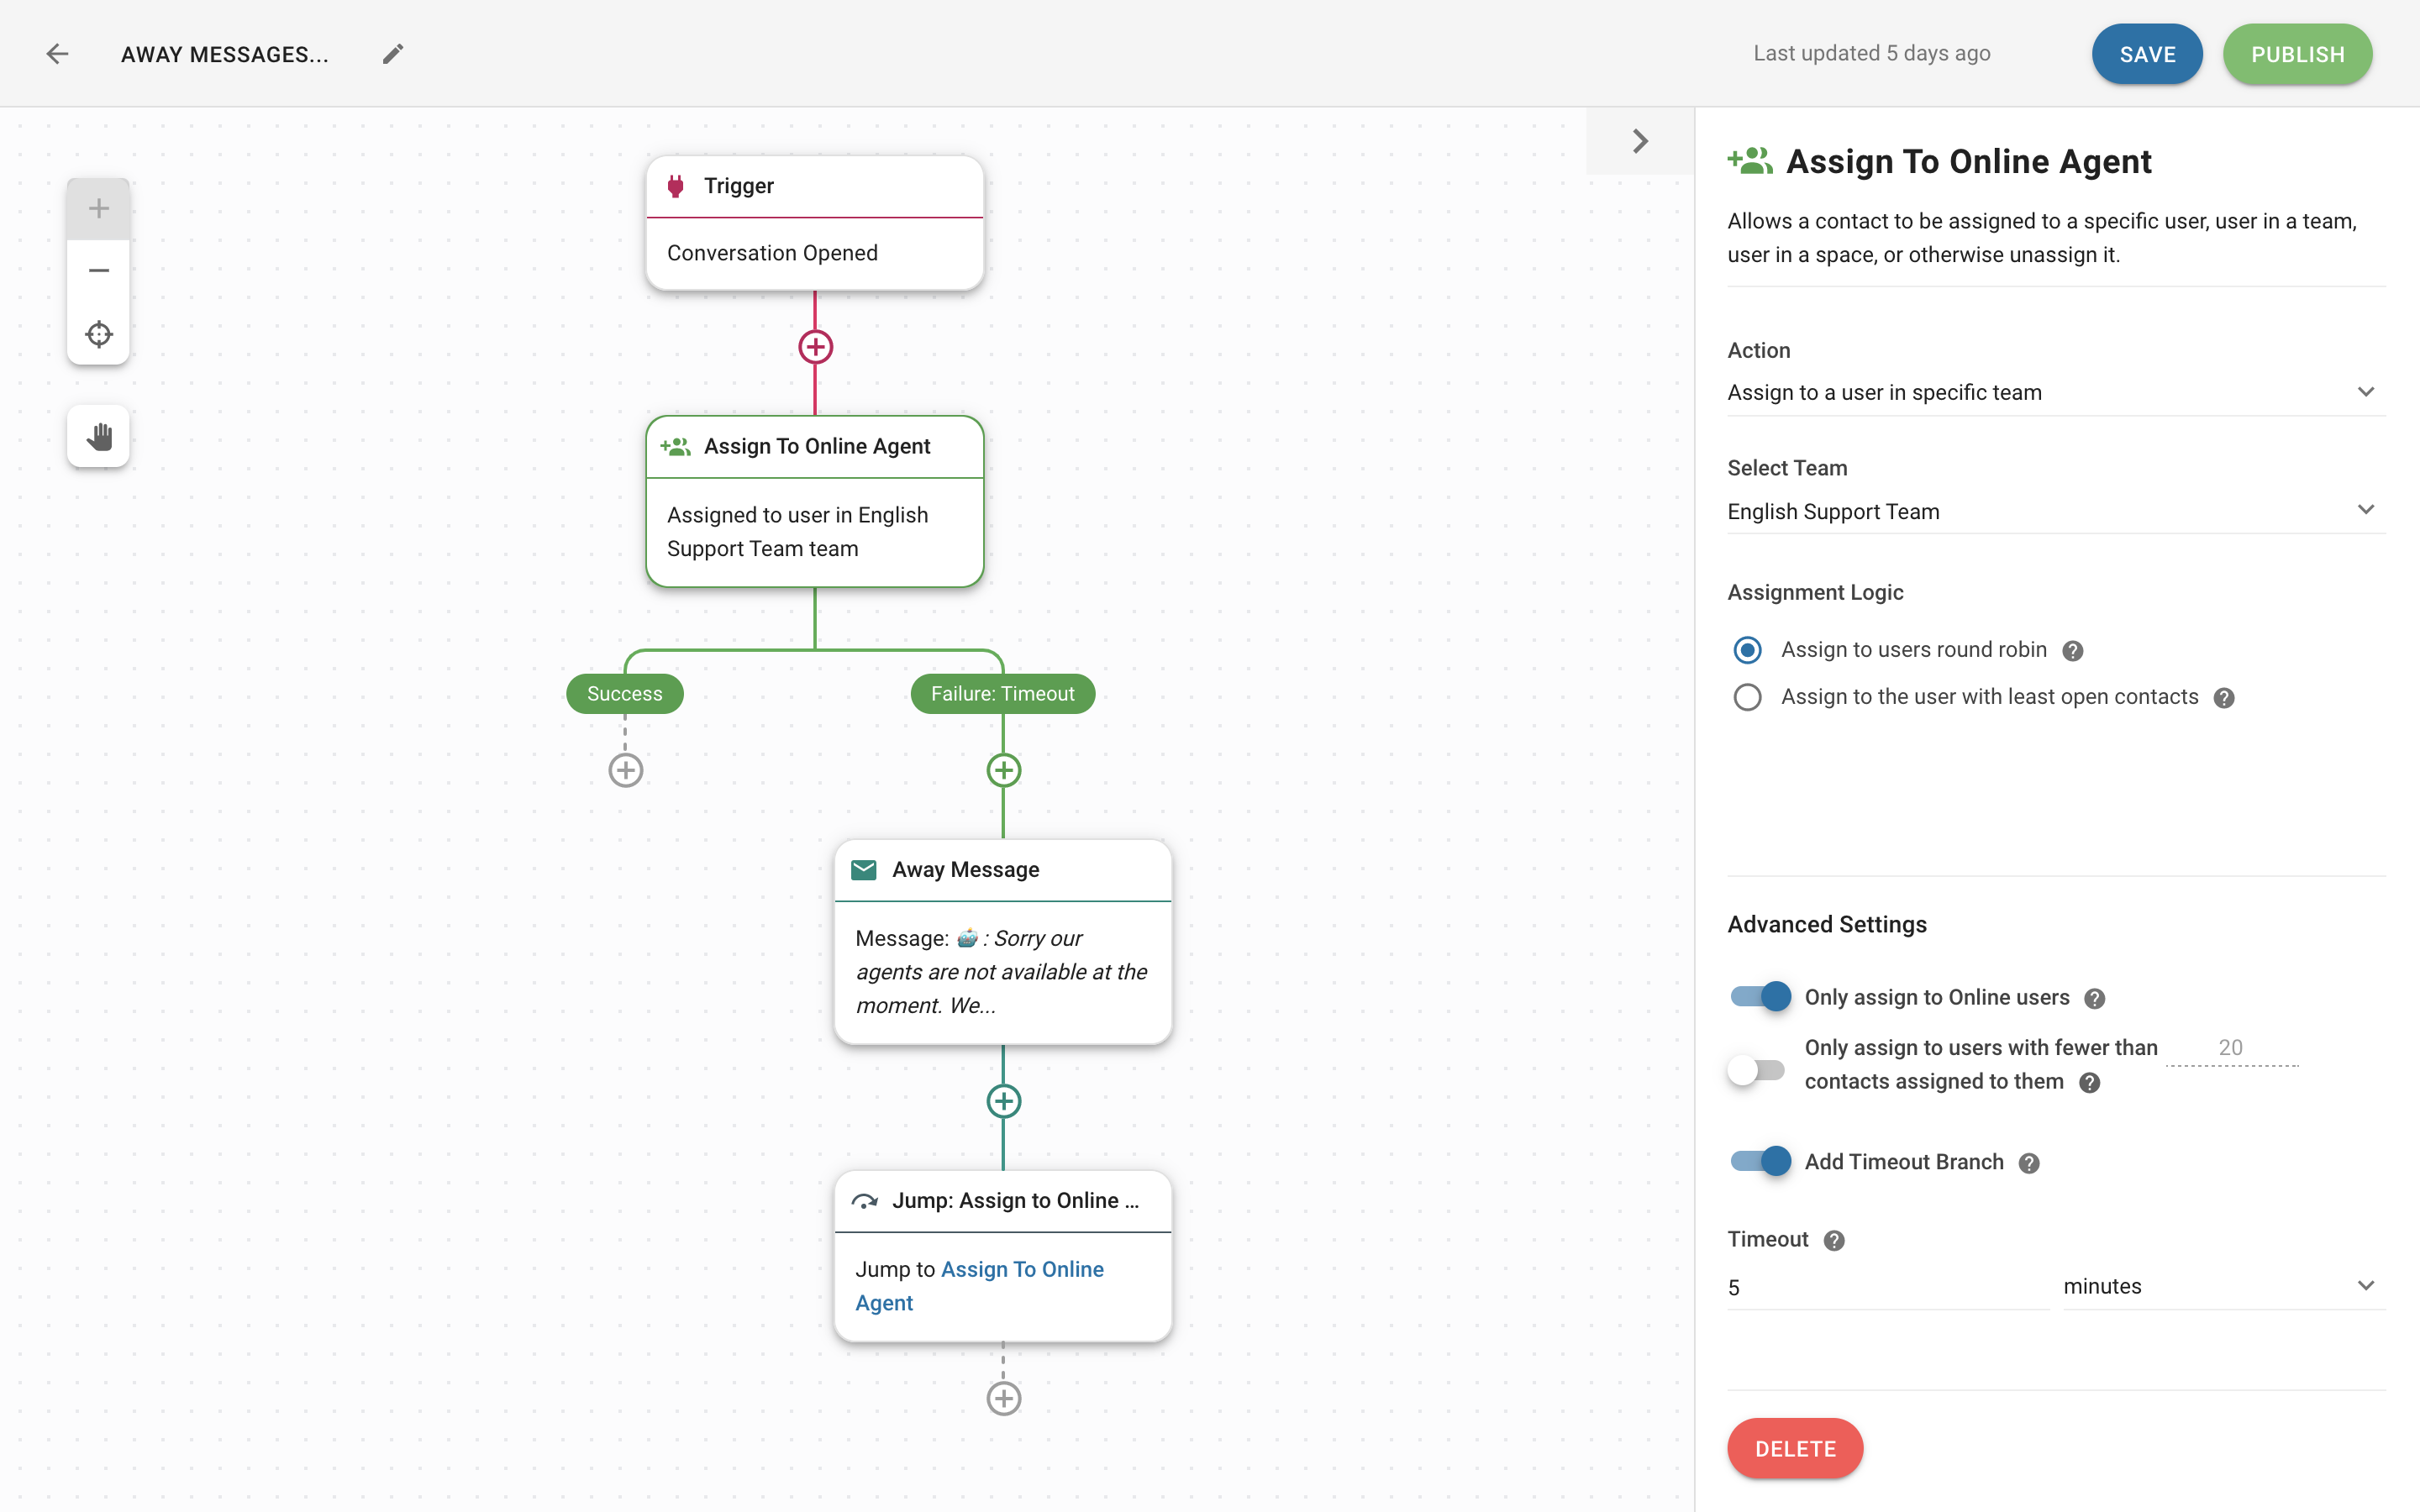2420x1512 pixels.
Task: Select Assign to users round robin radio button
Action: pyautogui.click(x=1748, y=648)
